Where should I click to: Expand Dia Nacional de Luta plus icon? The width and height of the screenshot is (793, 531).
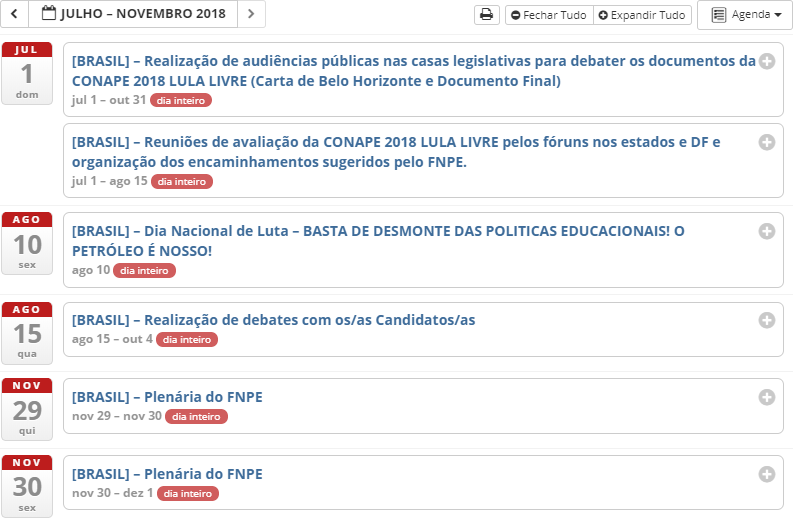point(767,231)
